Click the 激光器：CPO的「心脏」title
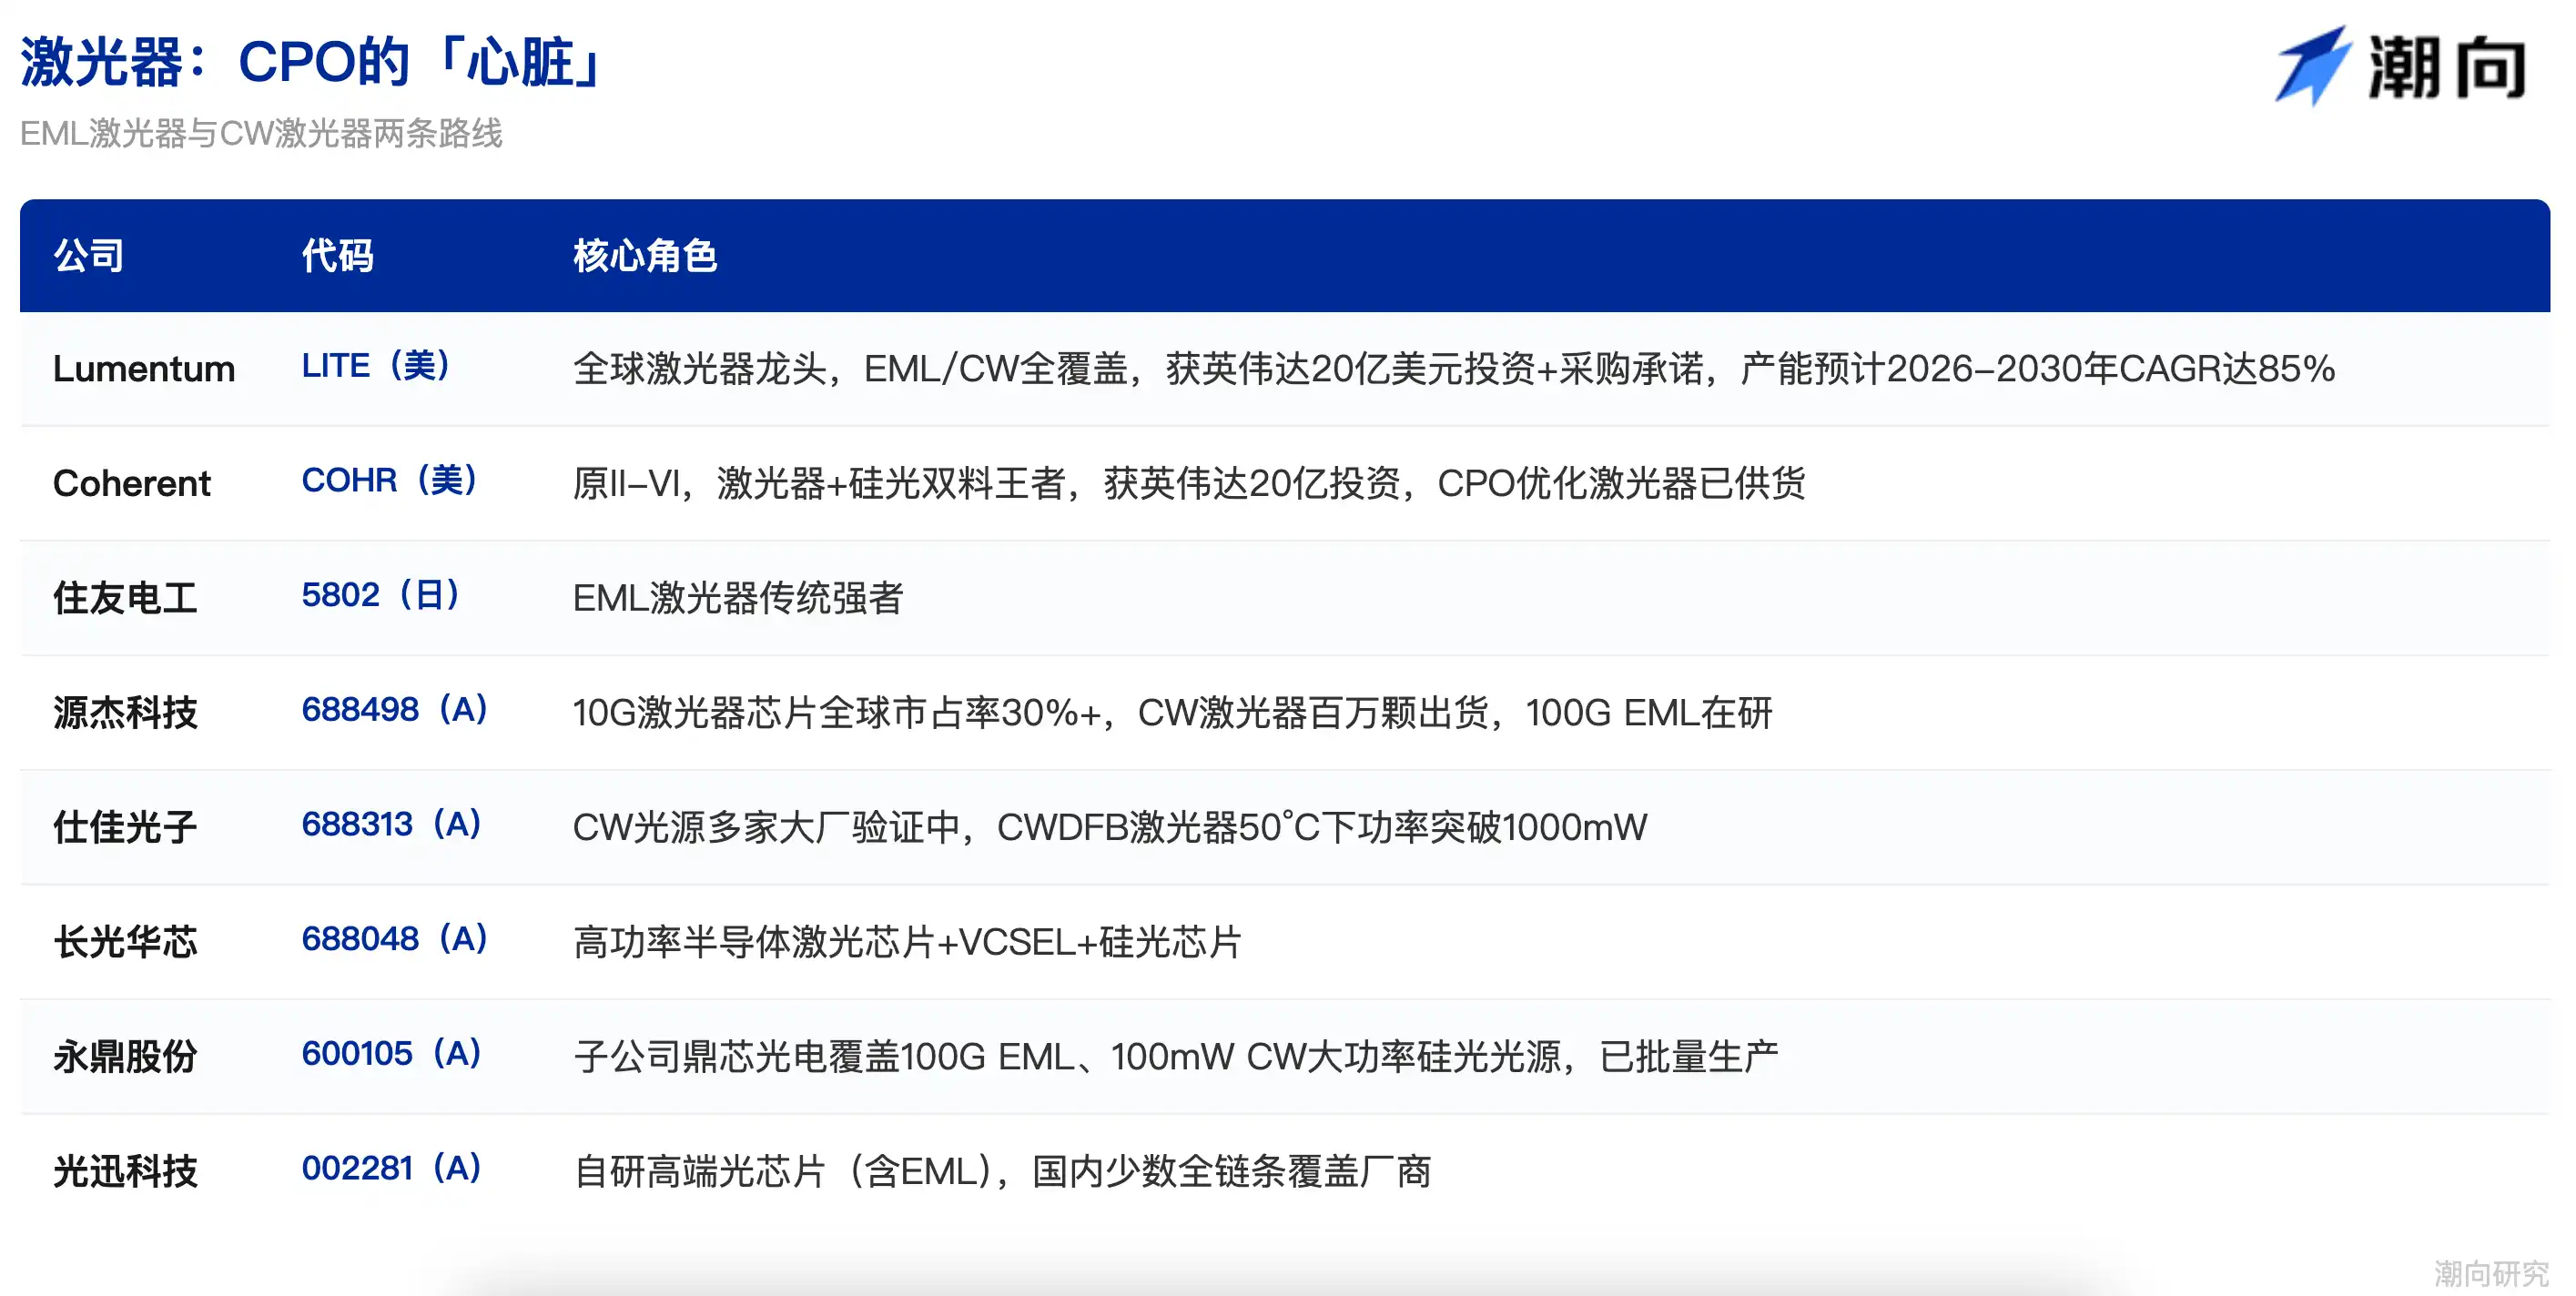Viewport: 2576px width, 1296px height. 312,62
